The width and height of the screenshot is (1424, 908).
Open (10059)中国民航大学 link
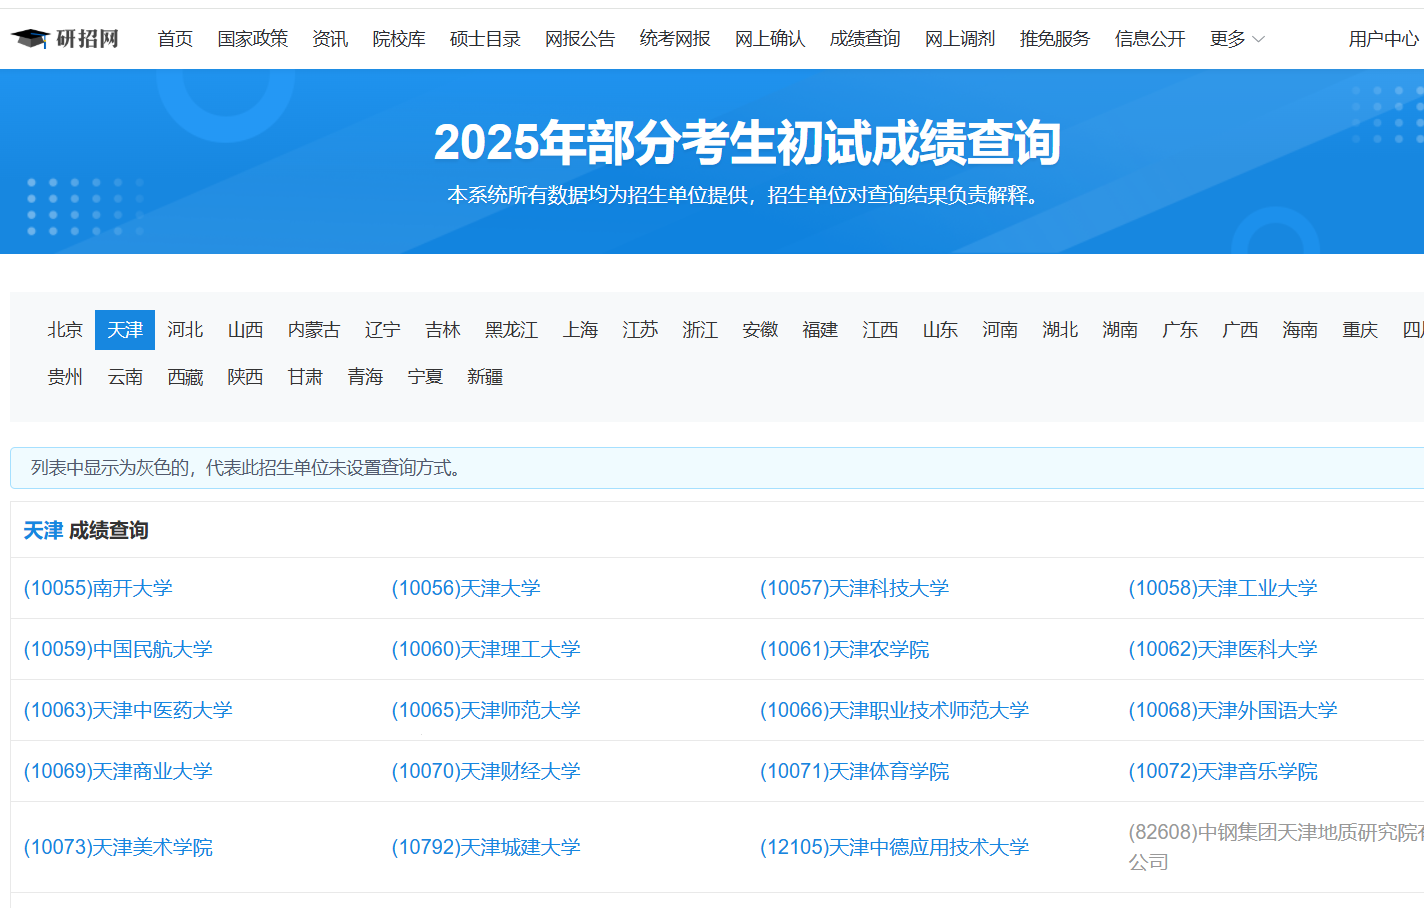[118, 649]
